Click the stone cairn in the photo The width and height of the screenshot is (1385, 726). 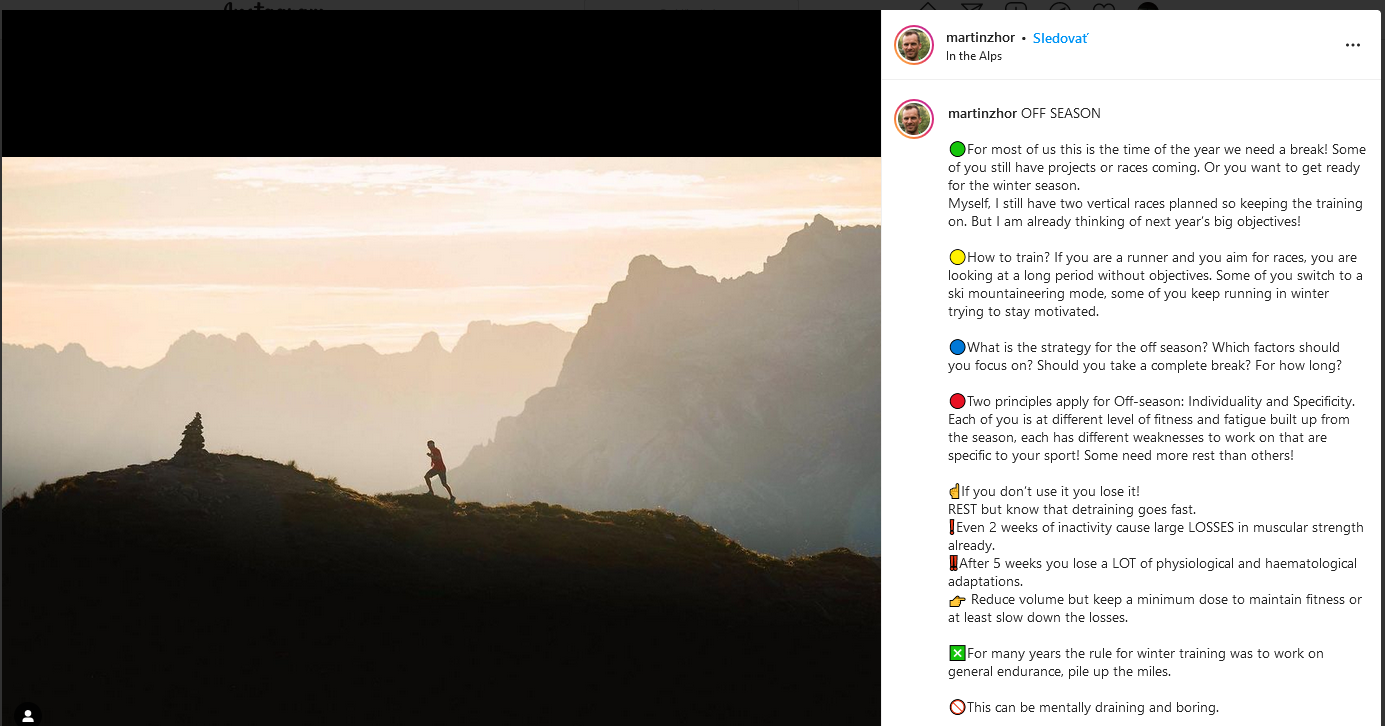(x=192, y=436)
